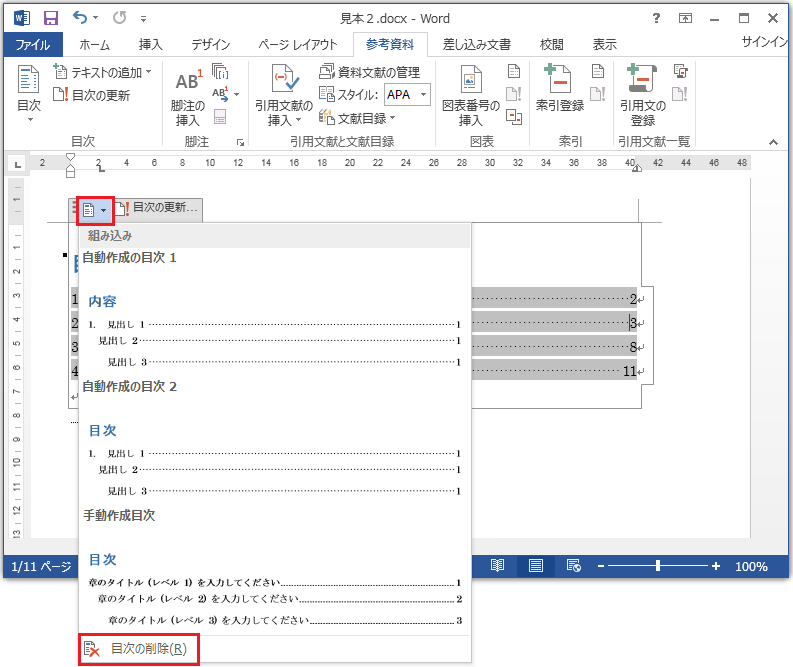The height and width of the screenshot is (667, 793).
Task: Switch to Print Layout view in status bar
Action: [536, 566]
